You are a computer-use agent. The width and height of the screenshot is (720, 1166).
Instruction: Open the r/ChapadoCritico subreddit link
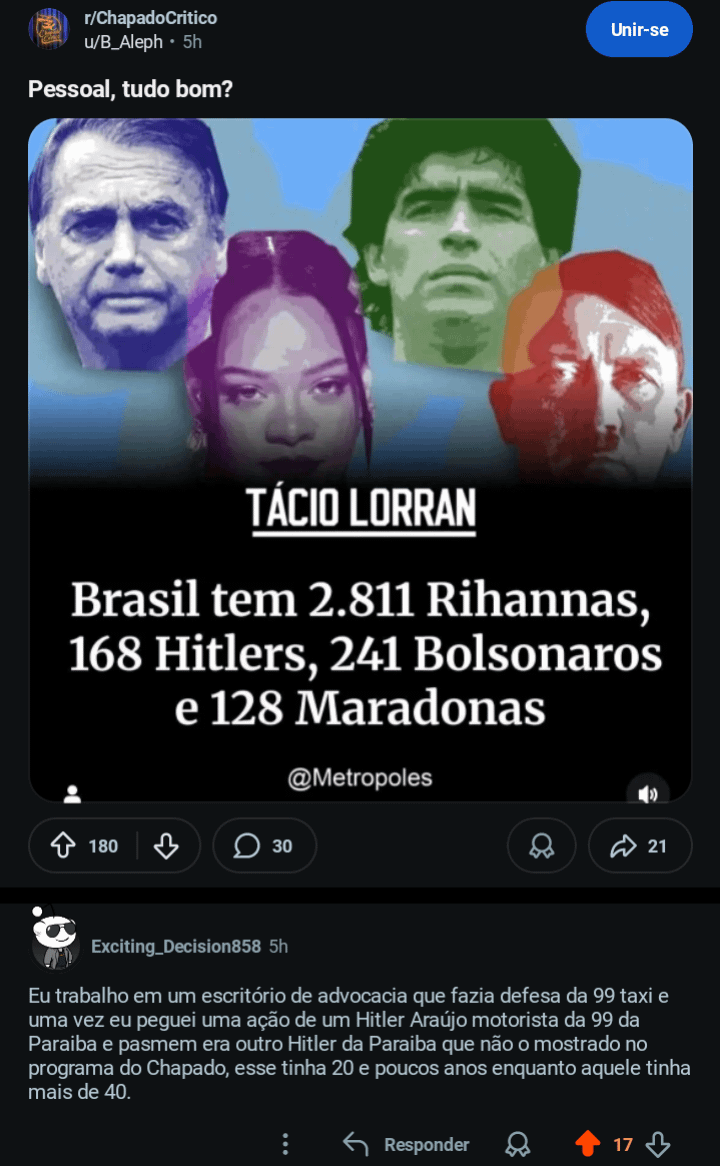[151, 18]
